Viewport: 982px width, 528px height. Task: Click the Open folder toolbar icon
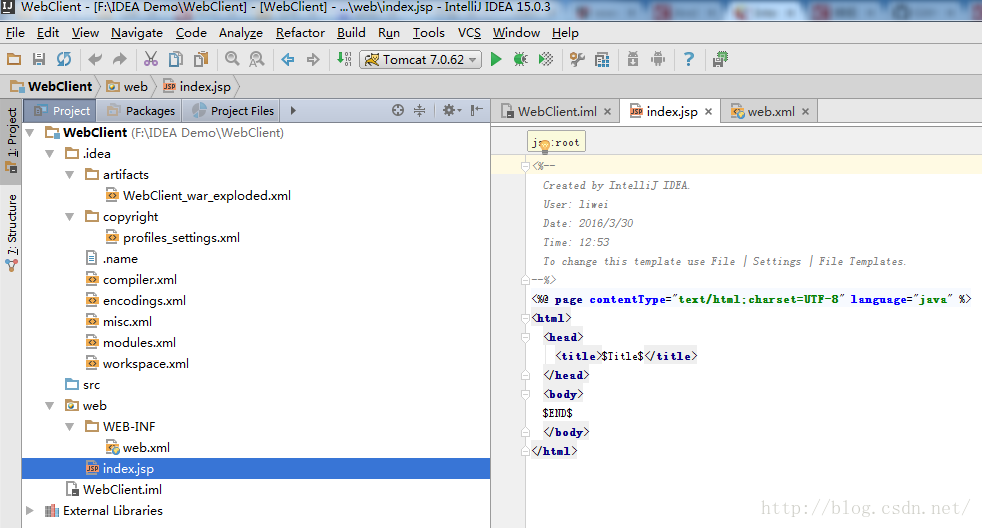14,60
